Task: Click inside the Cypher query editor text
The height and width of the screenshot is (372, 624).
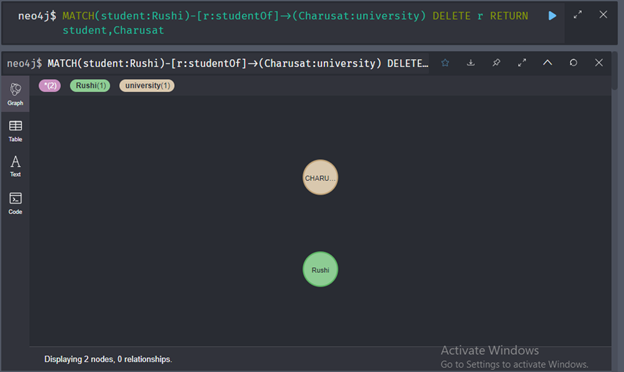Action: click(x=294, y=23)
